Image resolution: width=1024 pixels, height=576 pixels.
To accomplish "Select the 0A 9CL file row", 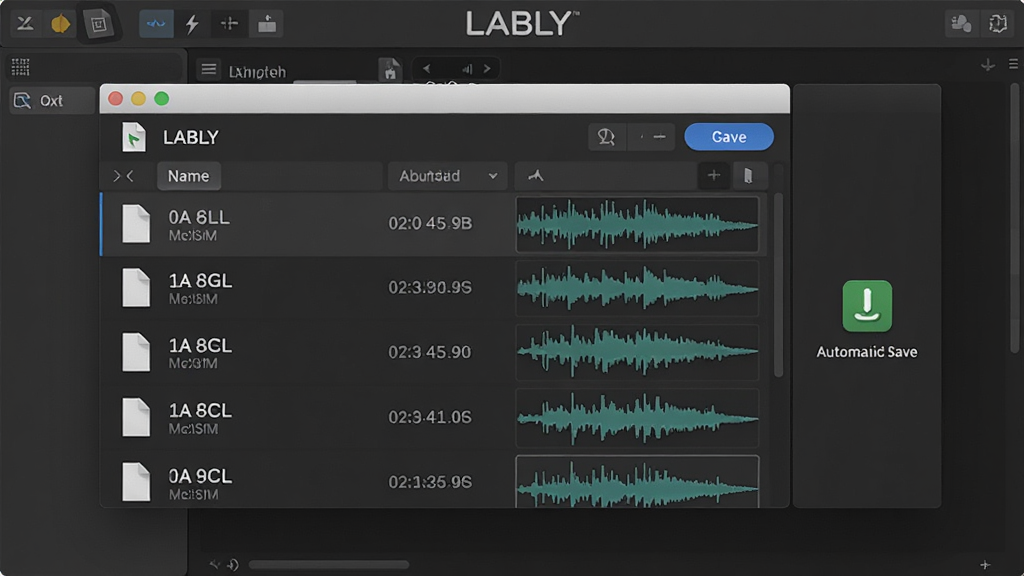I will 434,482.
